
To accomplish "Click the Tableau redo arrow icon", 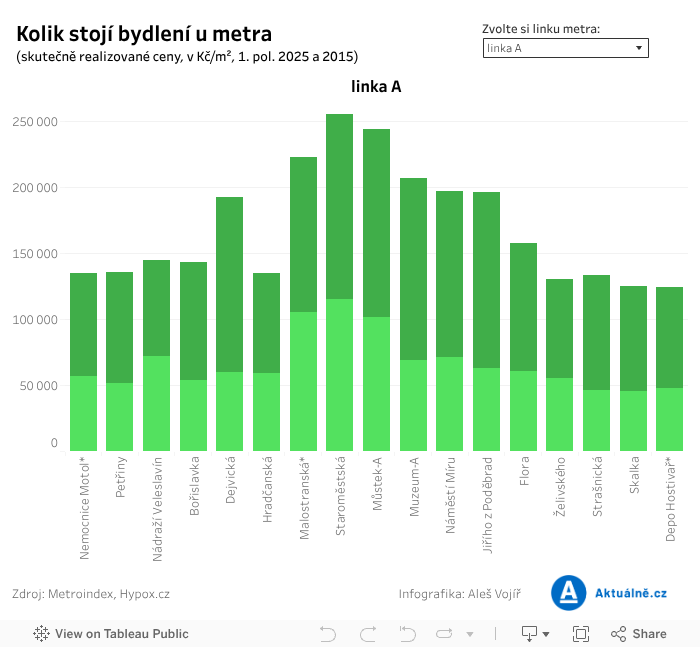I will pos(368,634).
